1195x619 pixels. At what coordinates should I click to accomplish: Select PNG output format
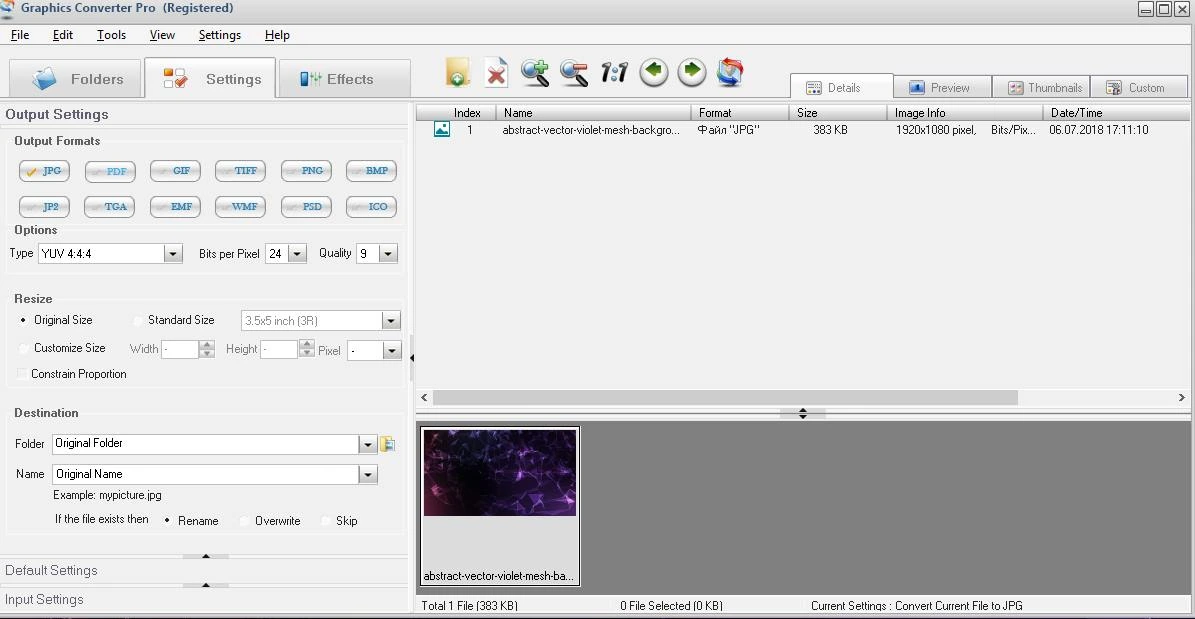coord(306,171)
